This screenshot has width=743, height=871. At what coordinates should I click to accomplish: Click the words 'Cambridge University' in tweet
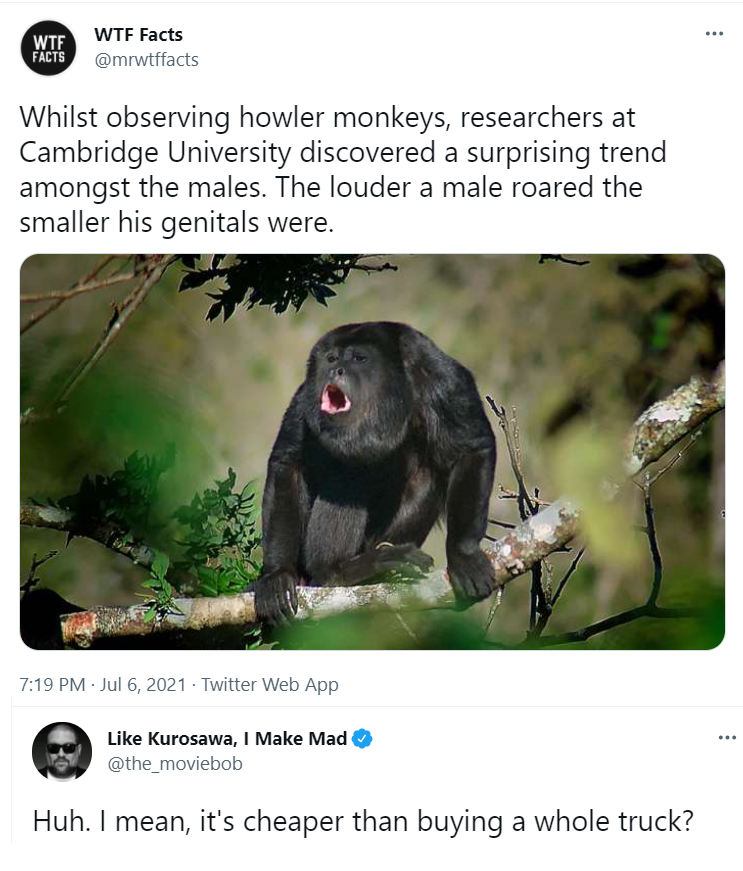(156, 153)
